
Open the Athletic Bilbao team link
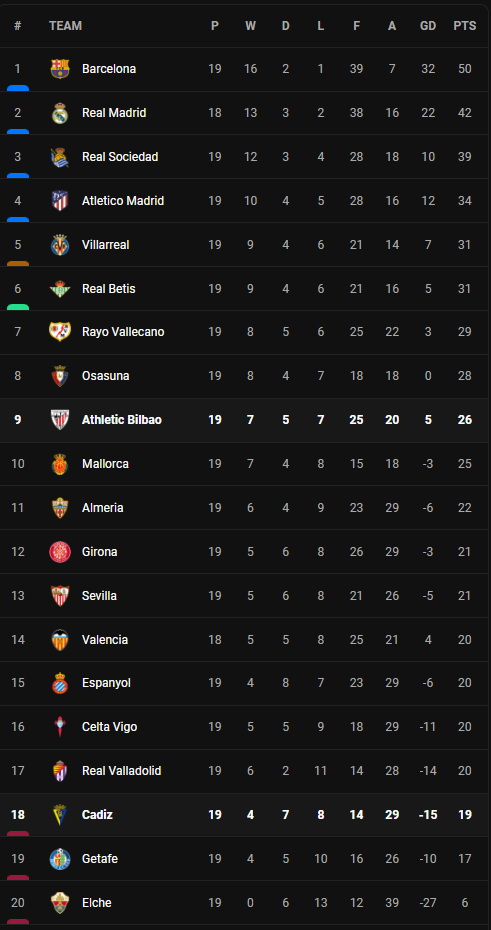pyautogui.click(x=122, y=420)
